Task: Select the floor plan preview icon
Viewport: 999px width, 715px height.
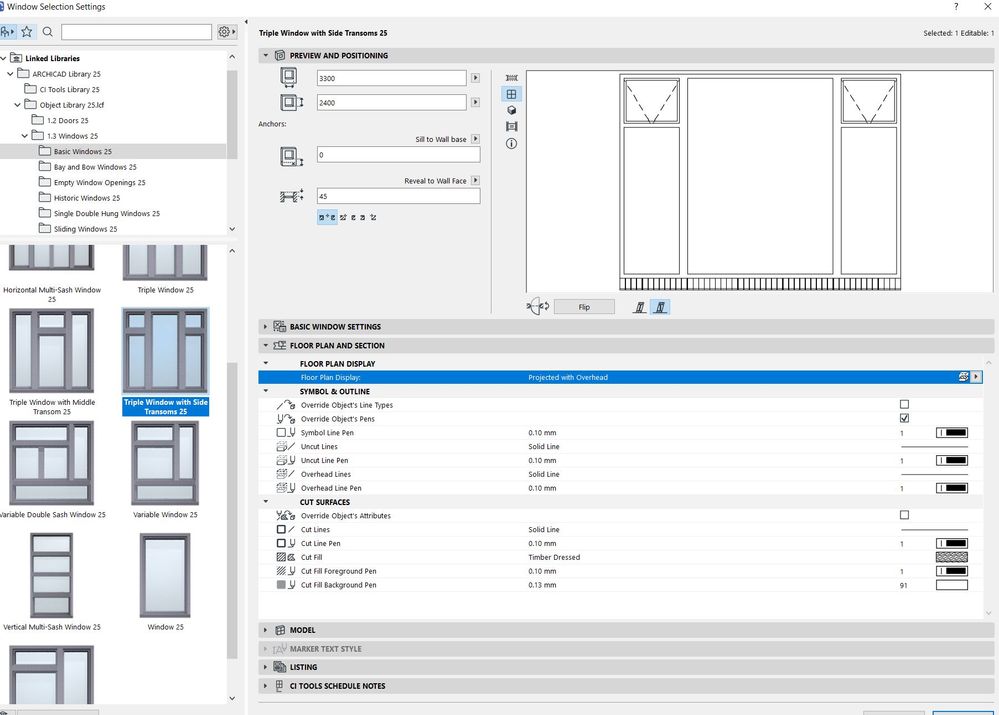Action: 512,78
